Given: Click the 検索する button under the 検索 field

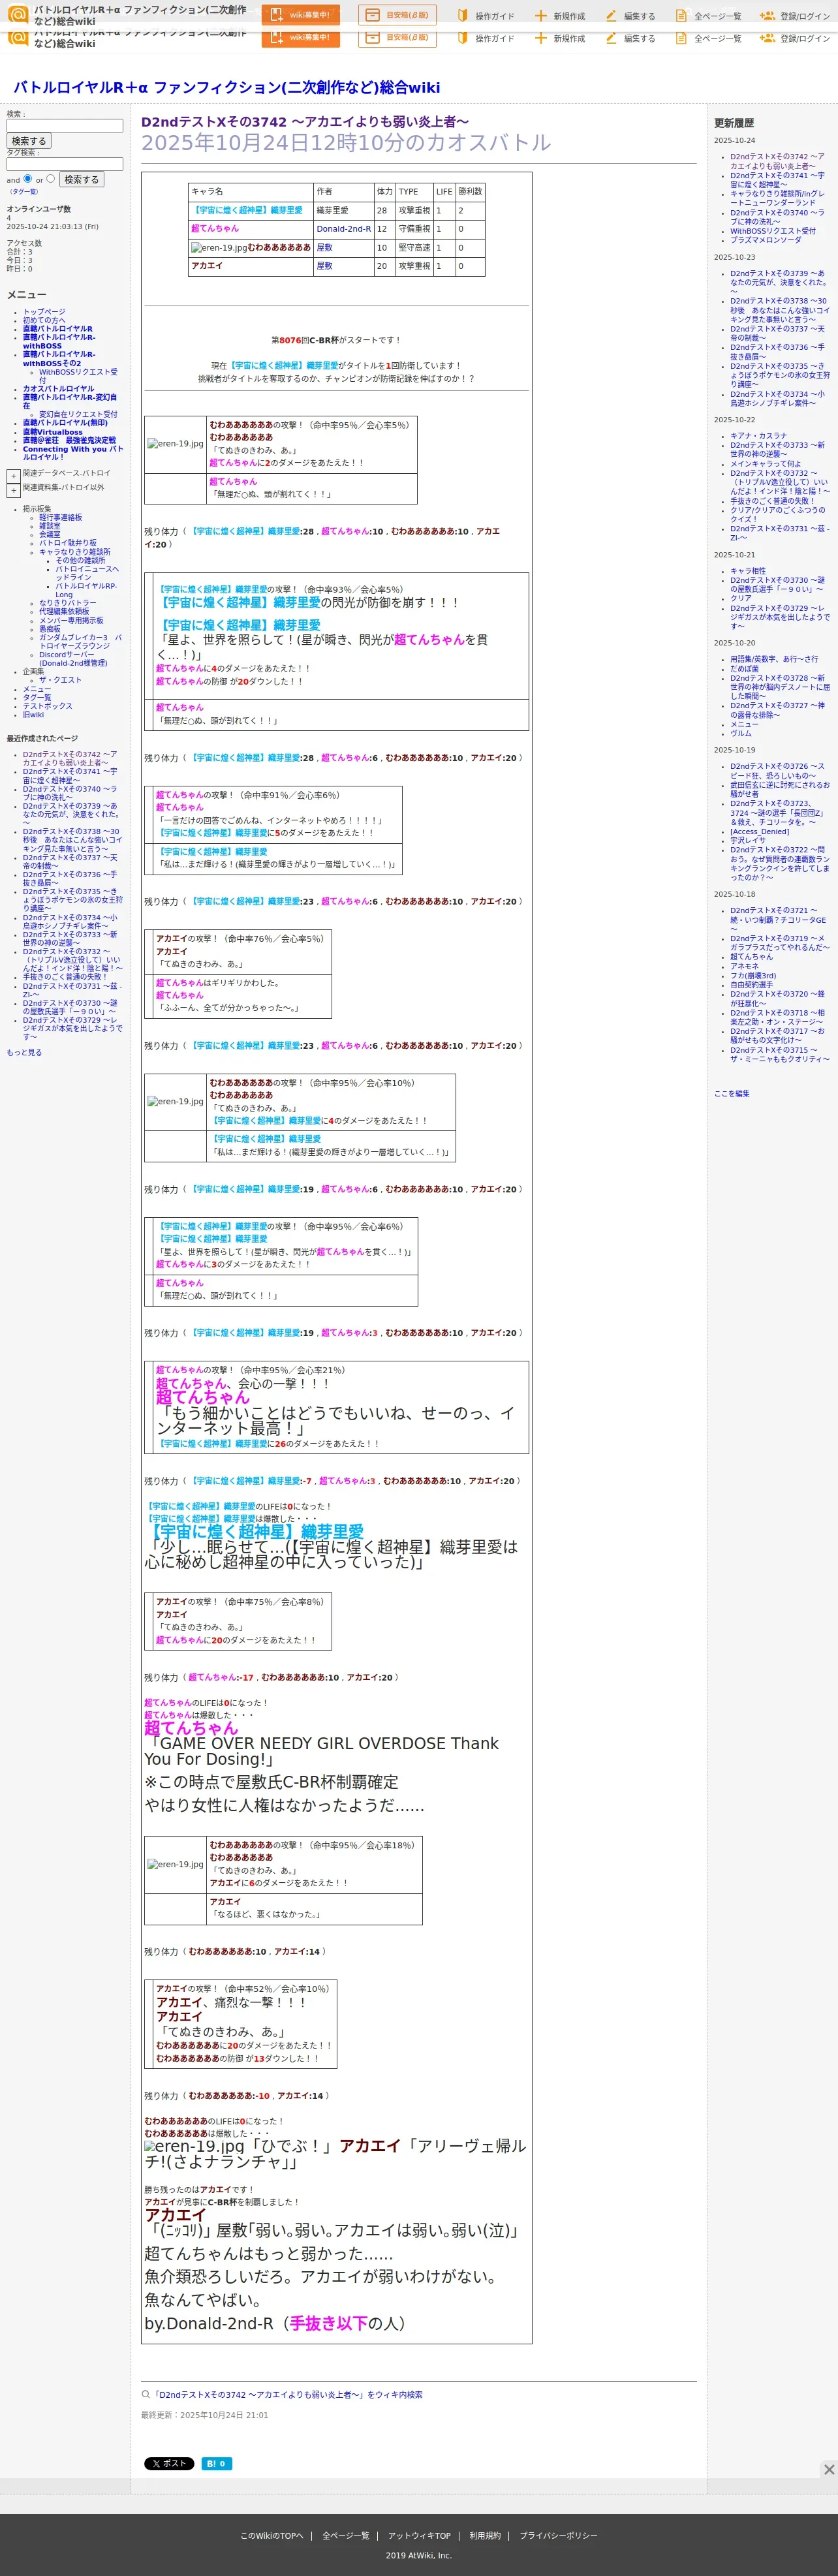Looking at the screenshot, I should coord(28,141).
